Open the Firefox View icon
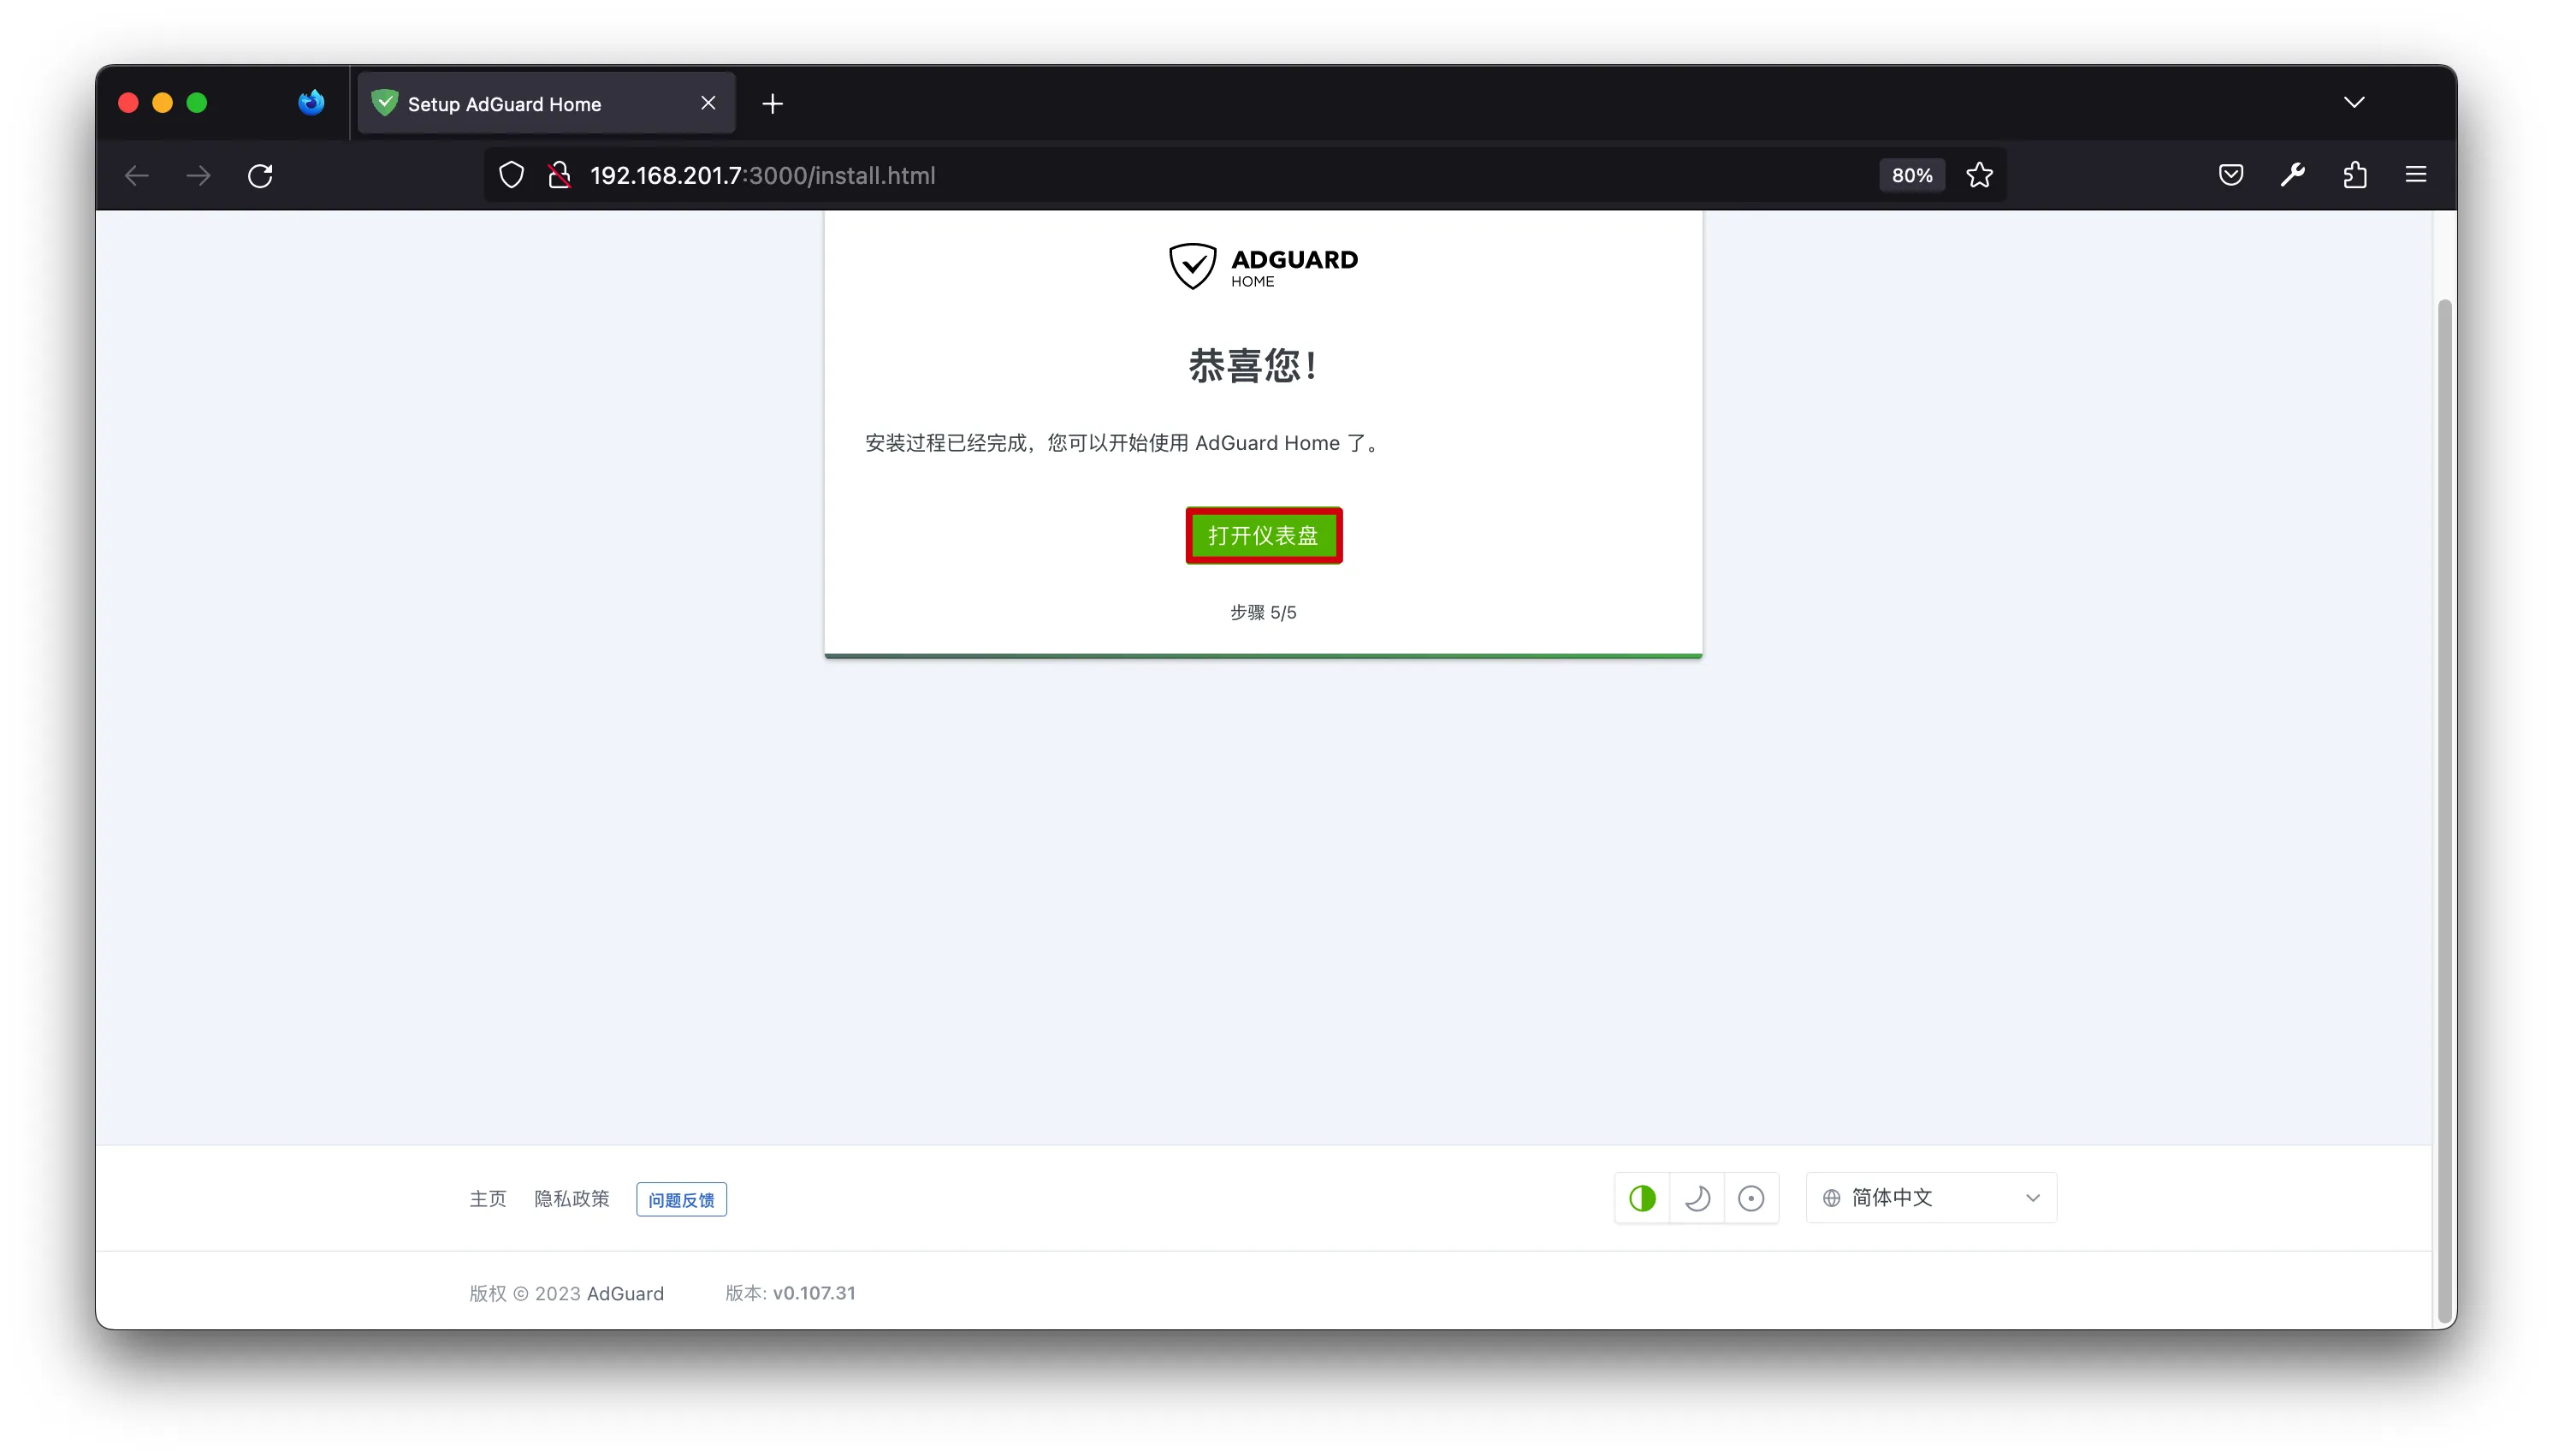This screenshot has width=2553, height=1456. (x=311, y=102)
